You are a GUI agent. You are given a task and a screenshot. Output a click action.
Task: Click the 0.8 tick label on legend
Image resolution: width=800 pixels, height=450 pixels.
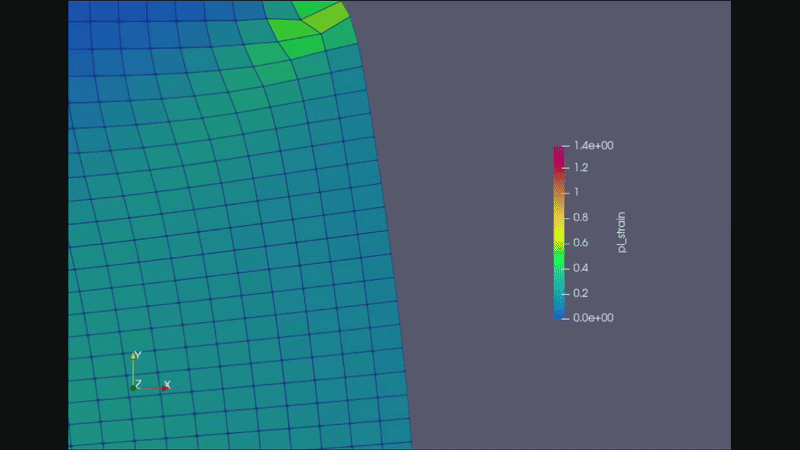(x=580, y=217)
